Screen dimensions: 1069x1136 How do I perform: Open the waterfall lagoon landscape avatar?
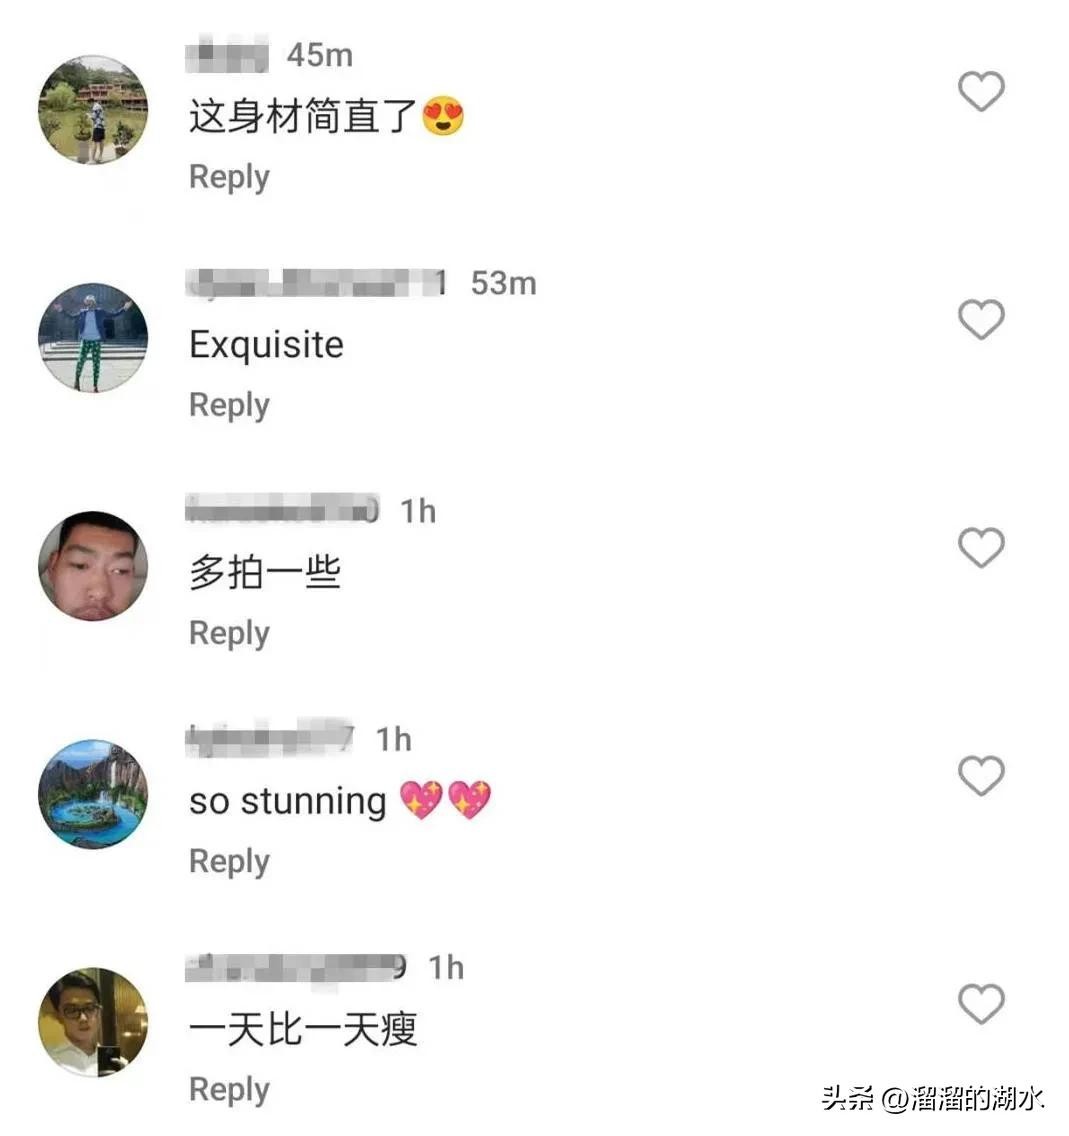(93, 794)
